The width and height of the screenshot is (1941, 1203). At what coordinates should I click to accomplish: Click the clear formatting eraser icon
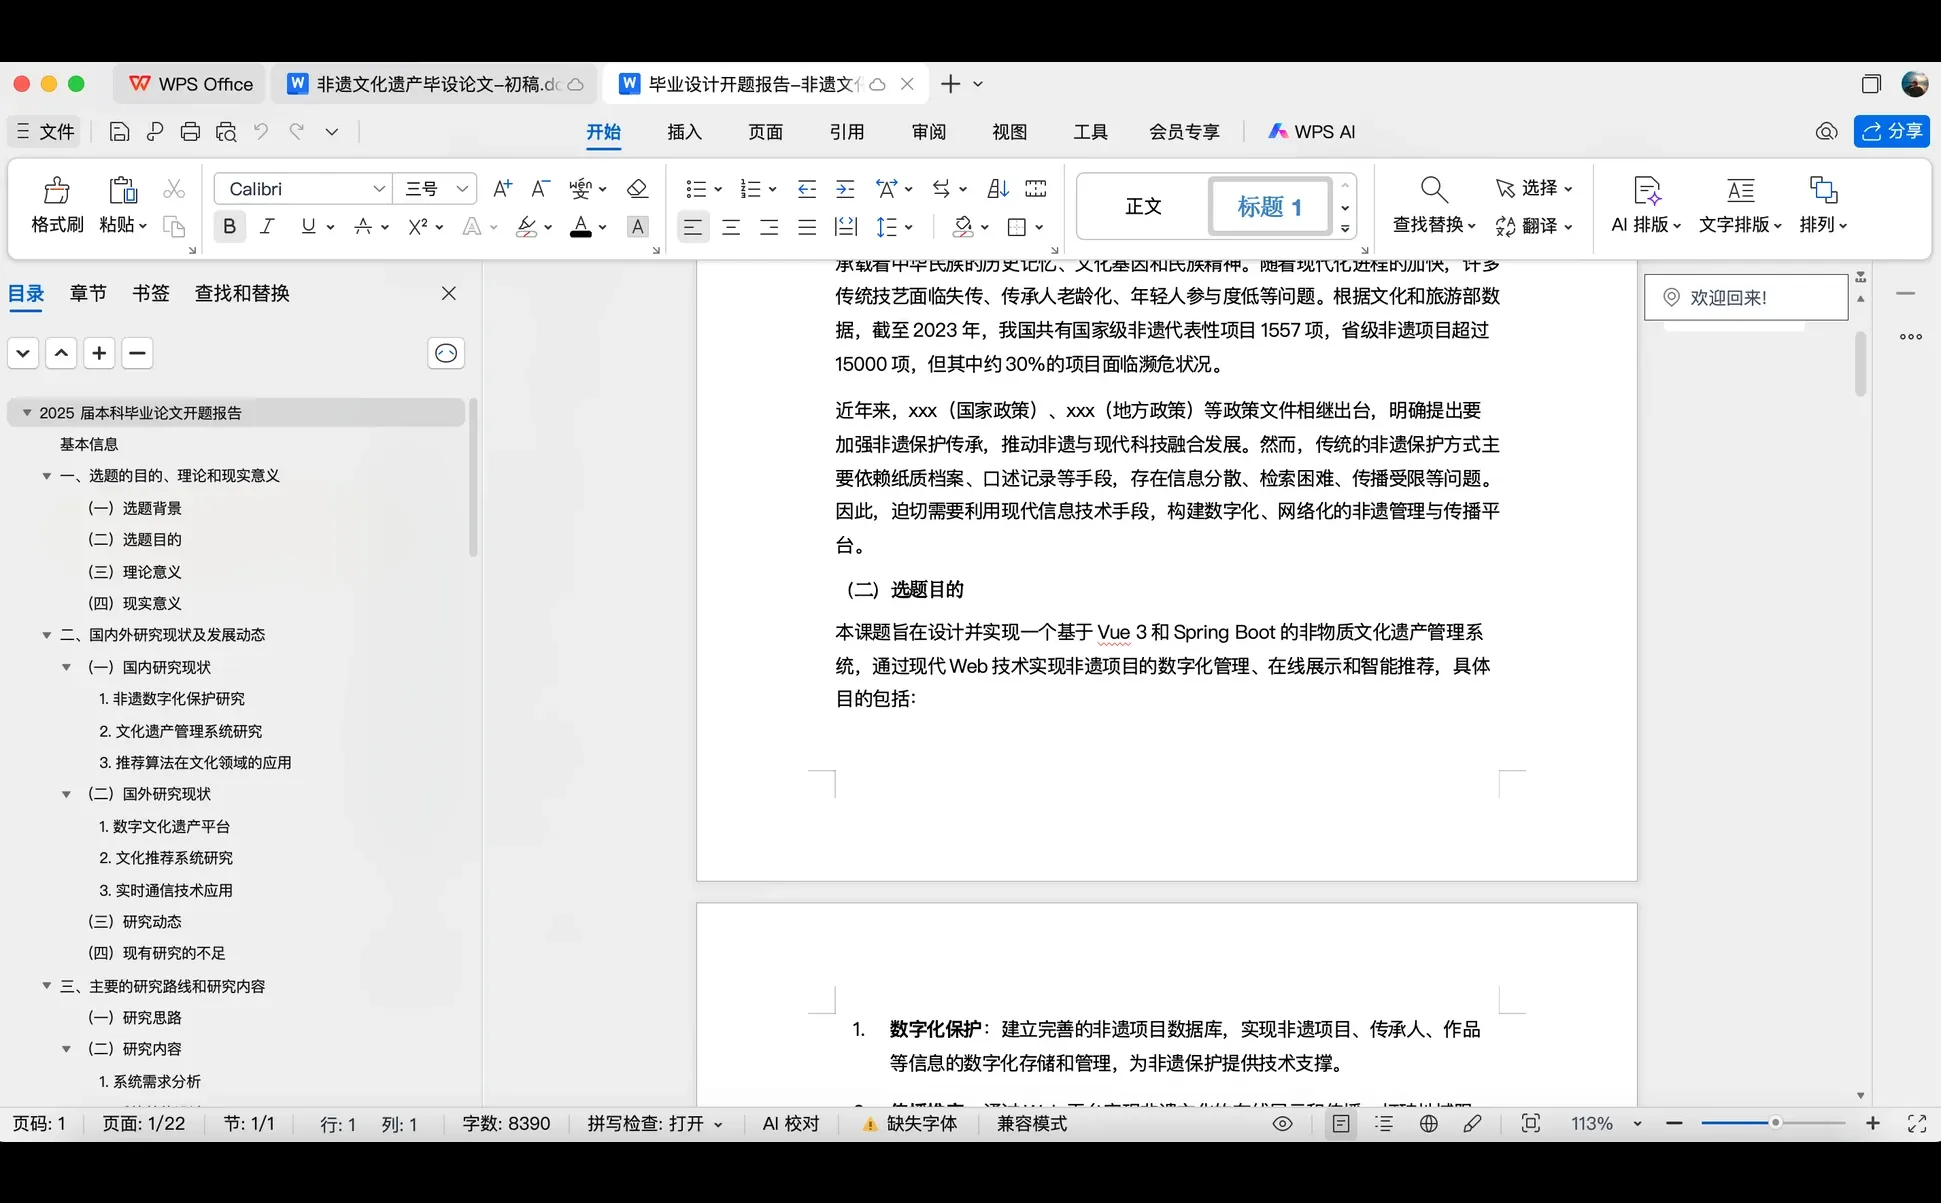[638, 188]
